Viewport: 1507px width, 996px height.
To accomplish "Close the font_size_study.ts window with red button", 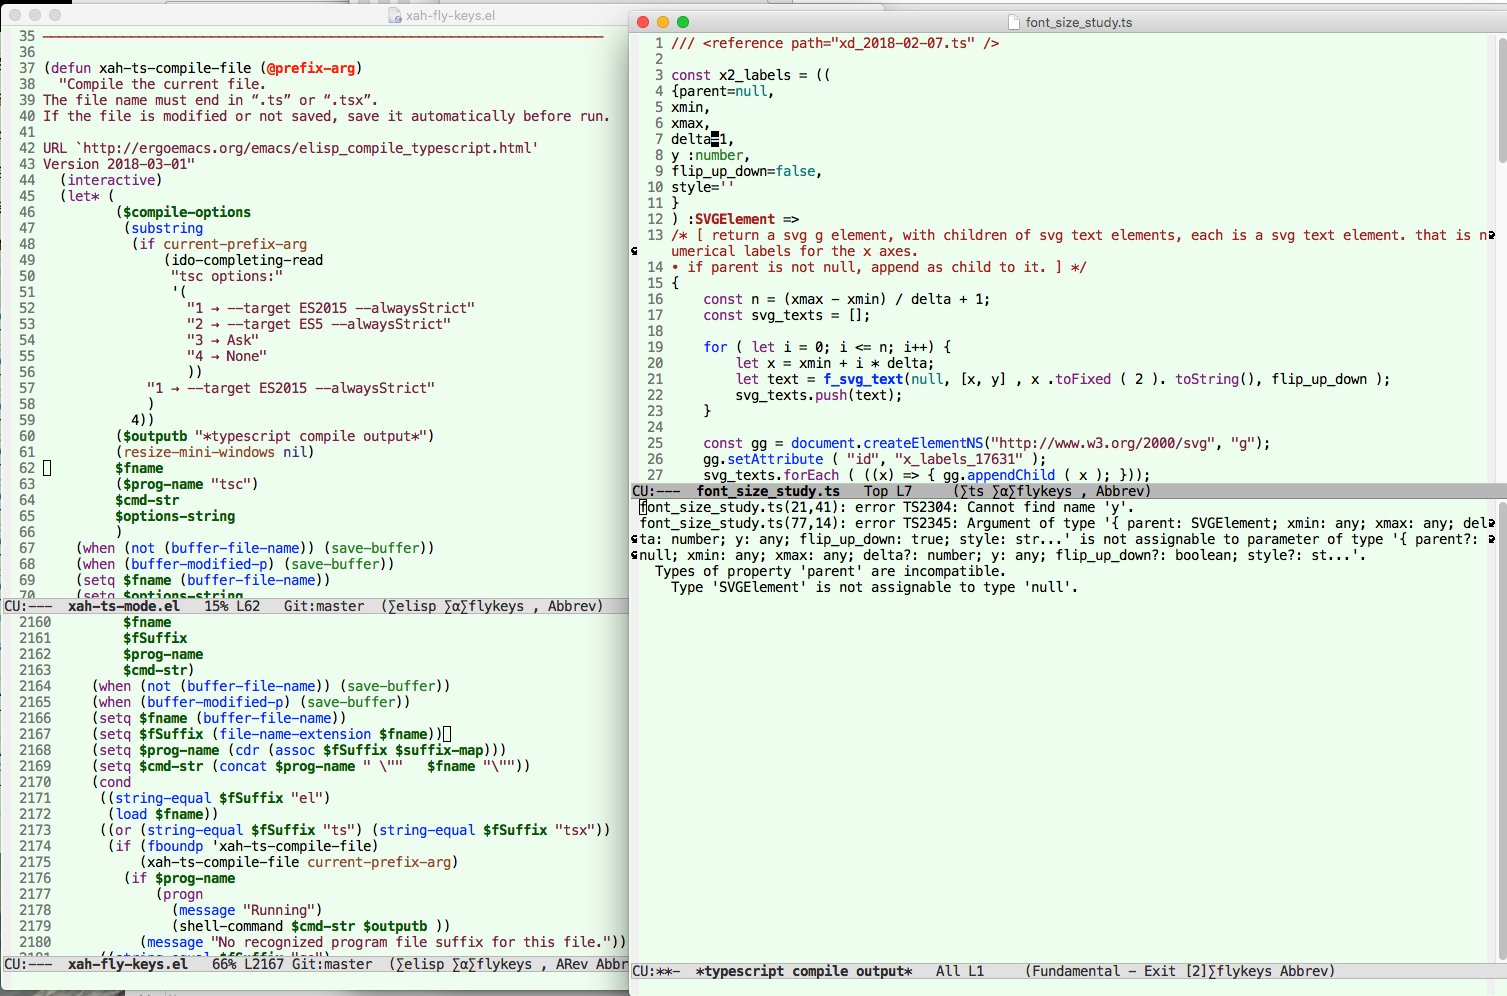I will (x=643, y=22).
